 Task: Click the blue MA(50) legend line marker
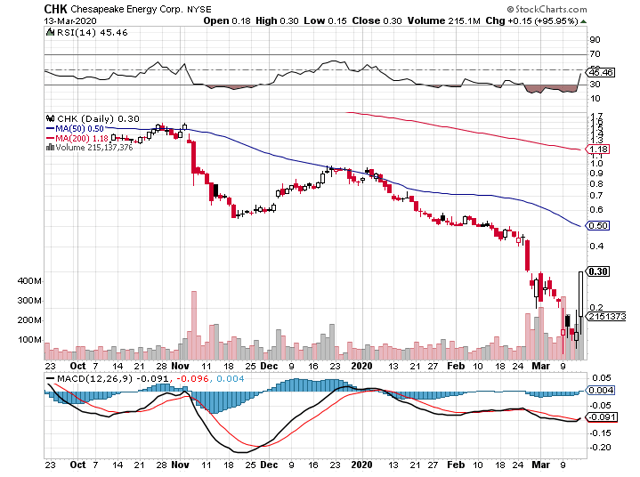tap(50, 129)
